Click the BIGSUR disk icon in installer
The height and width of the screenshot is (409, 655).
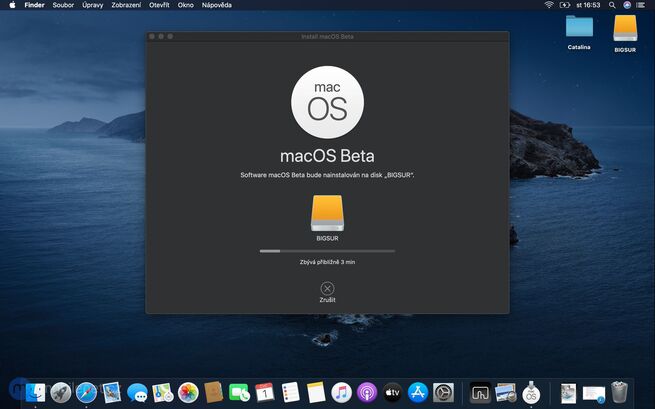click(327, 213)
